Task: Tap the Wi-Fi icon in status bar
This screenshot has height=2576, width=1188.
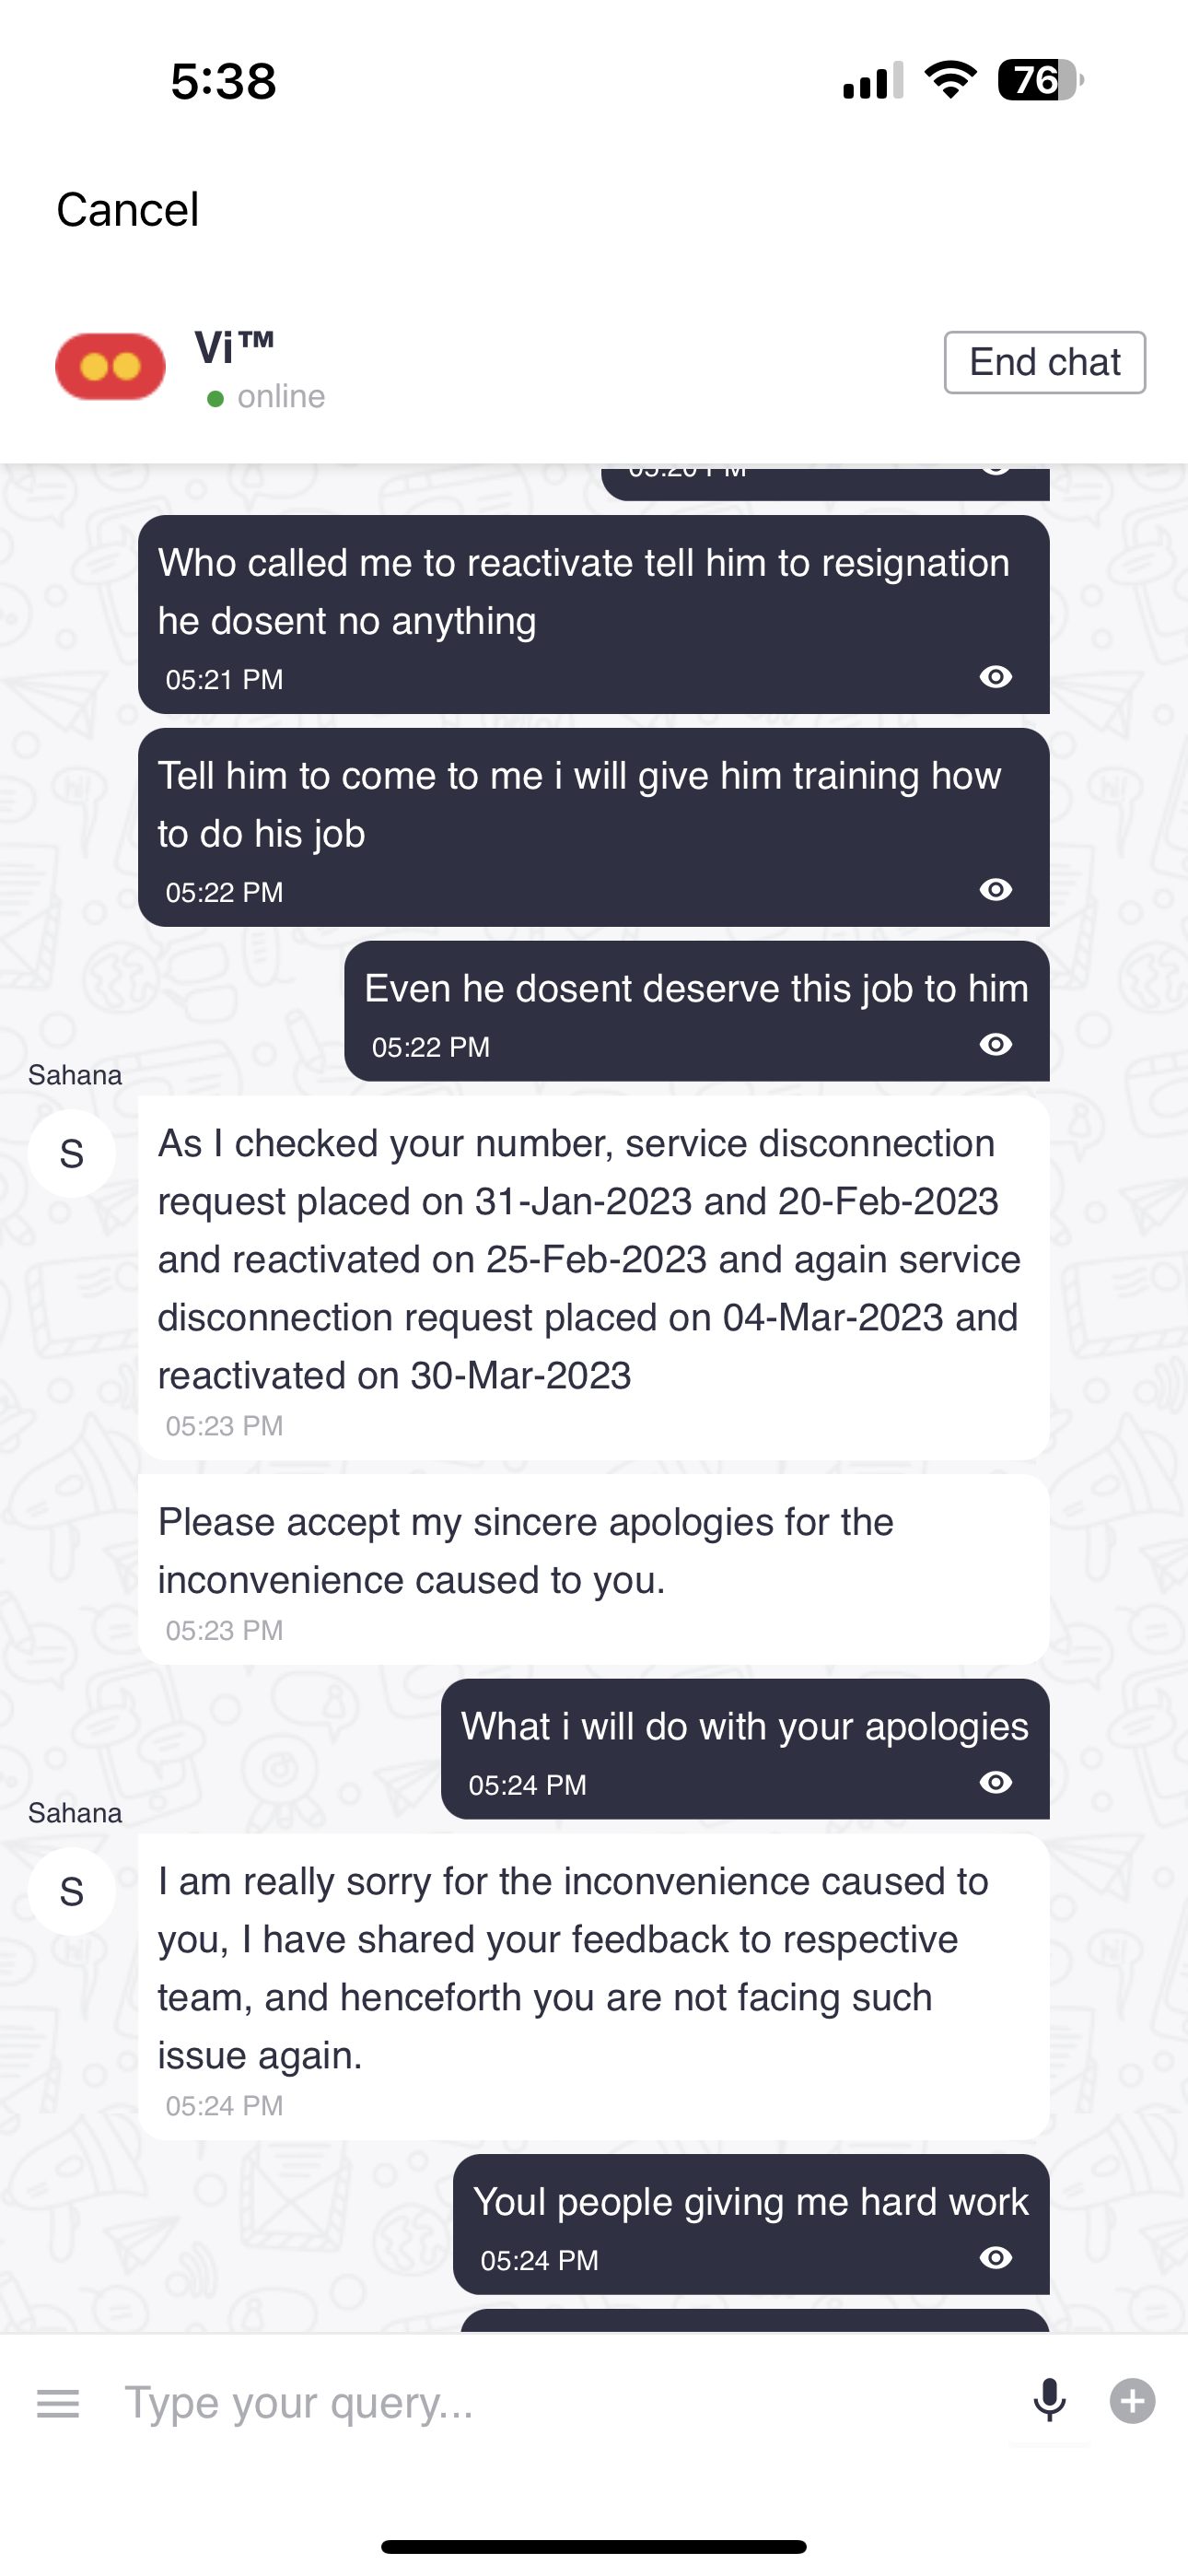Action: pyautogui.click(x=950, y=80)
